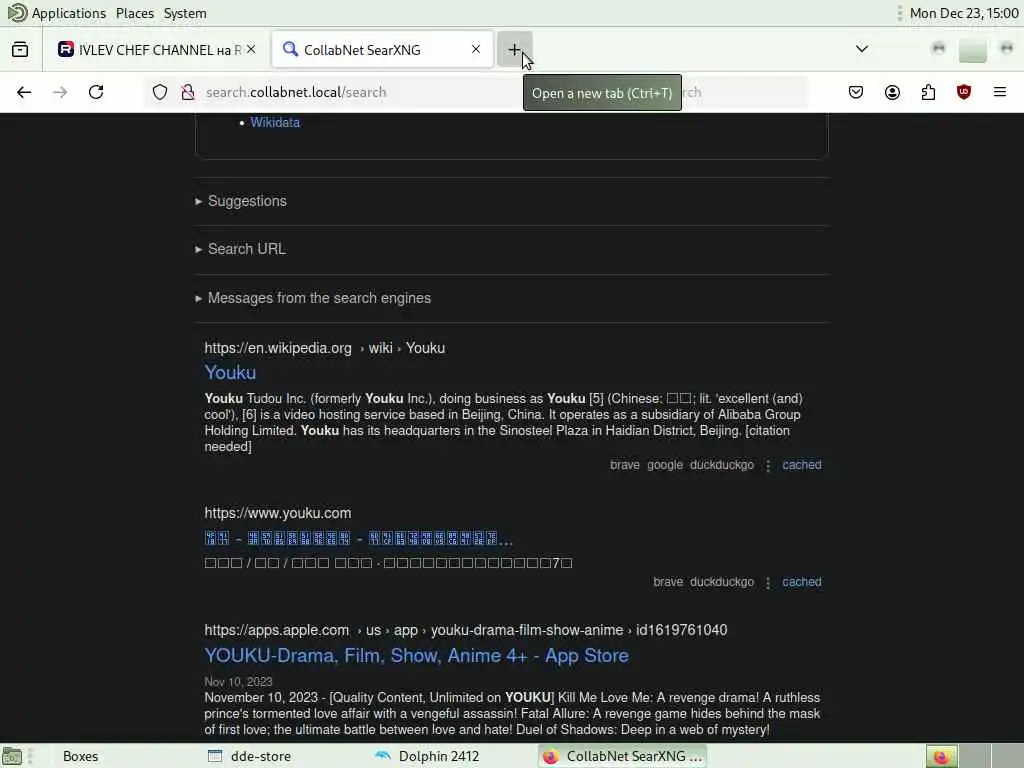Screen dimensions: 1024x768
Task: Click the apps.apple.com result URL
Action: coord(466,630)
